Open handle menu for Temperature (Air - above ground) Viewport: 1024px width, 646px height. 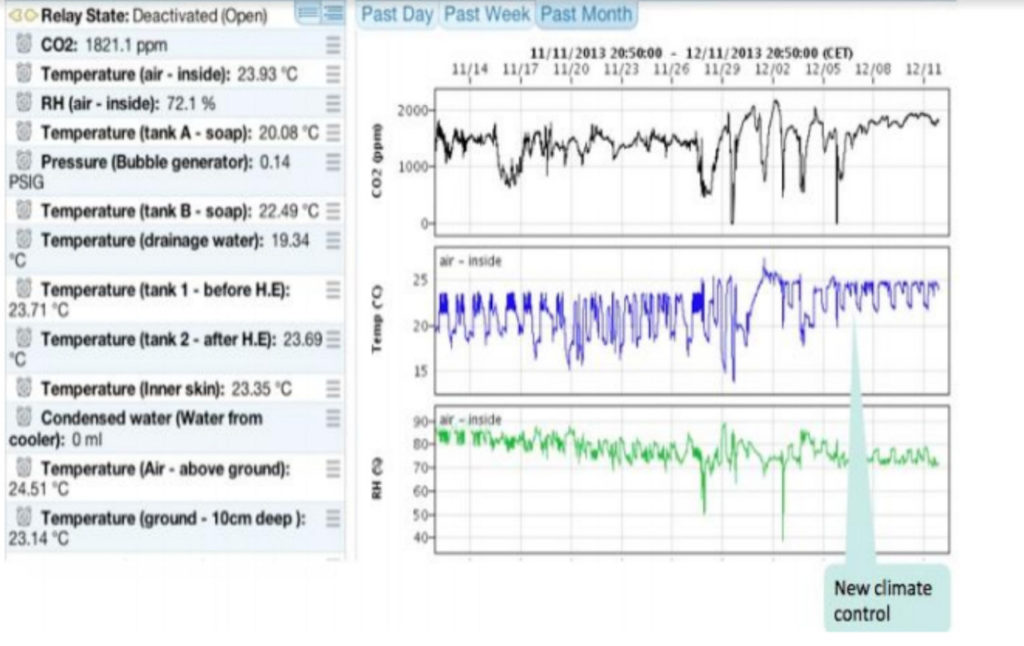333,469
